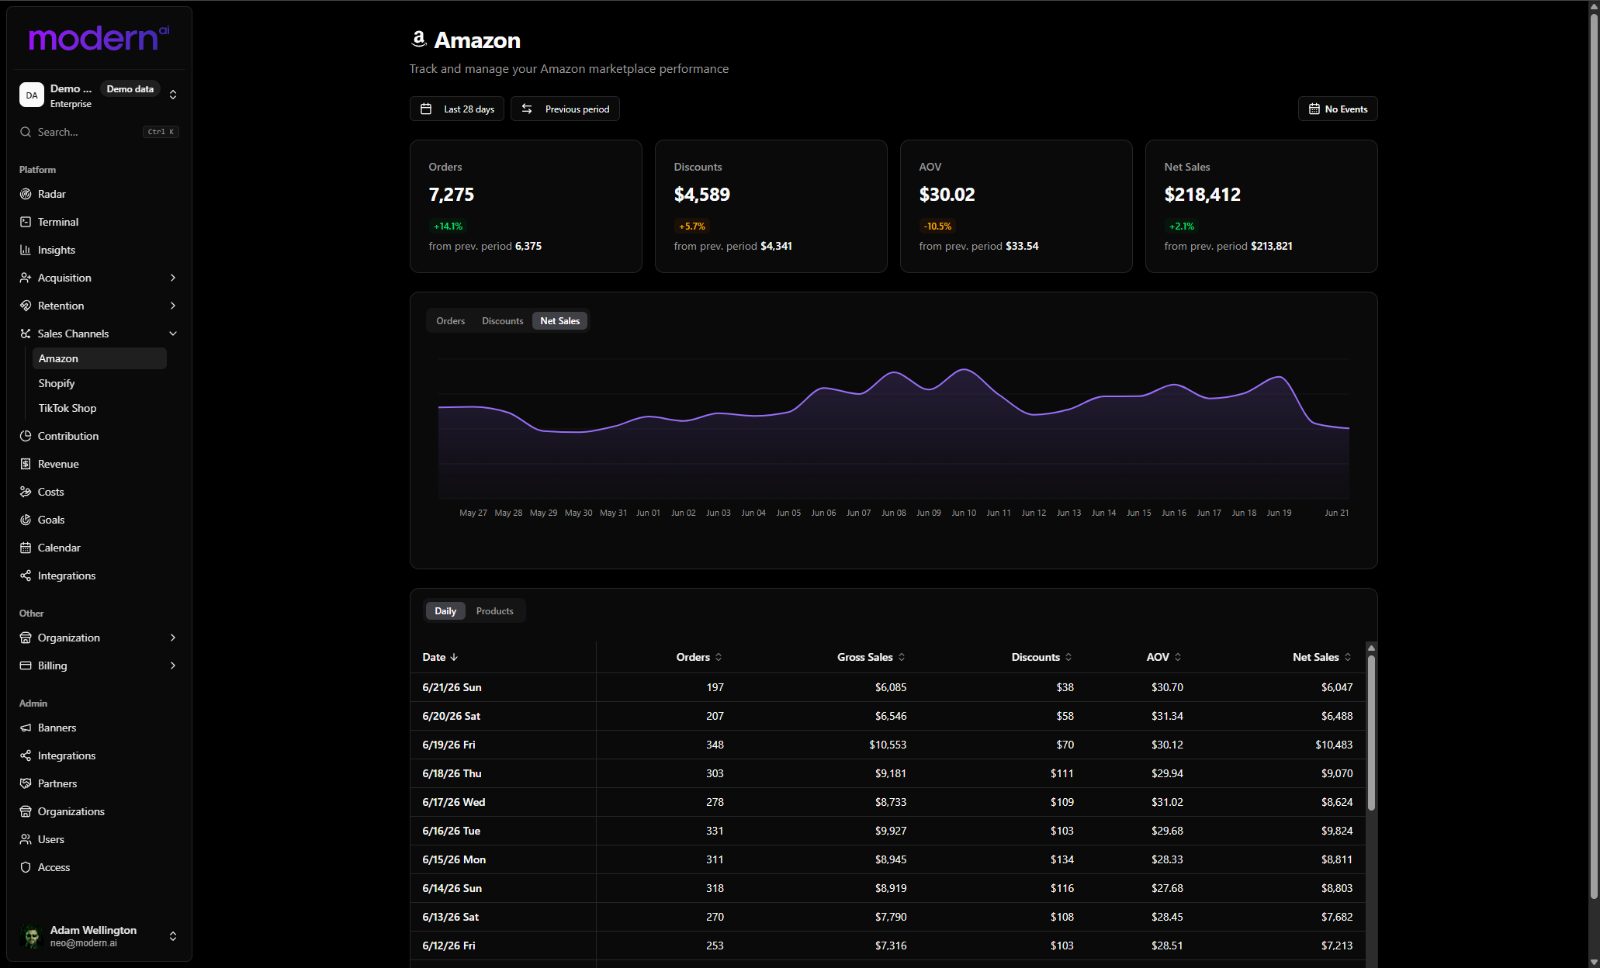1600x968 pixels.
Task: Switch chart to Discounts tab
Action: click(x=502, y=321)
